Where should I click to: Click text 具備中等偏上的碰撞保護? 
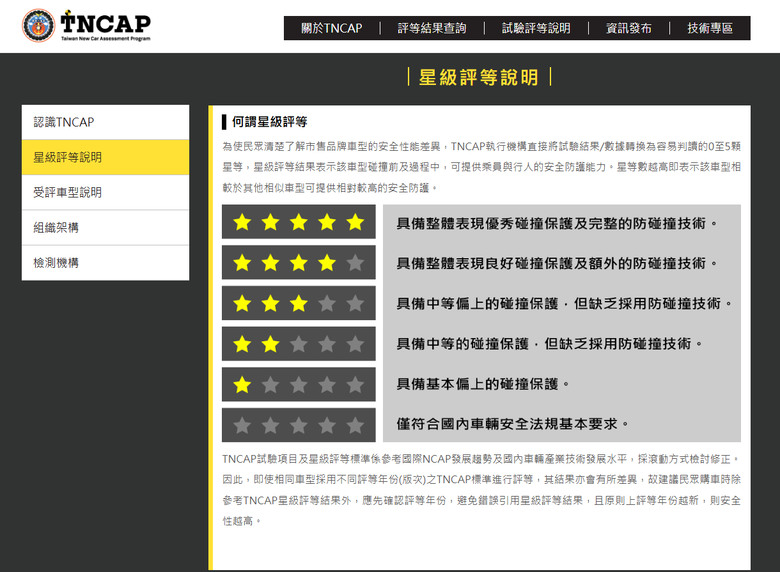(x=477, y=303)
